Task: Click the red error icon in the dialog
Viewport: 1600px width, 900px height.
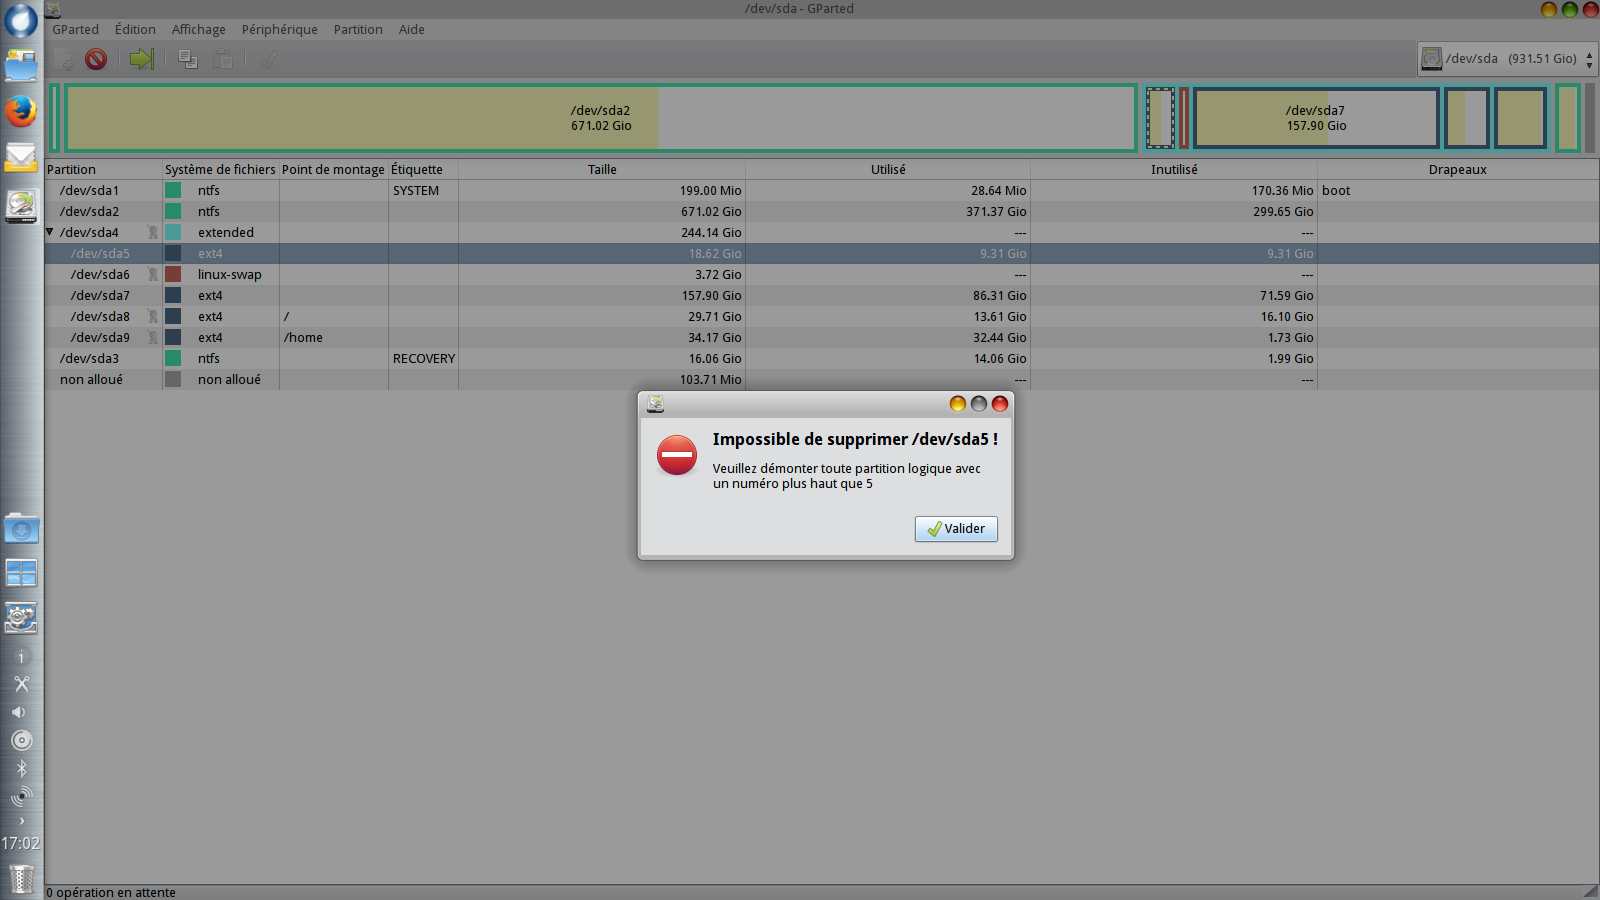Action: (677, 455)
